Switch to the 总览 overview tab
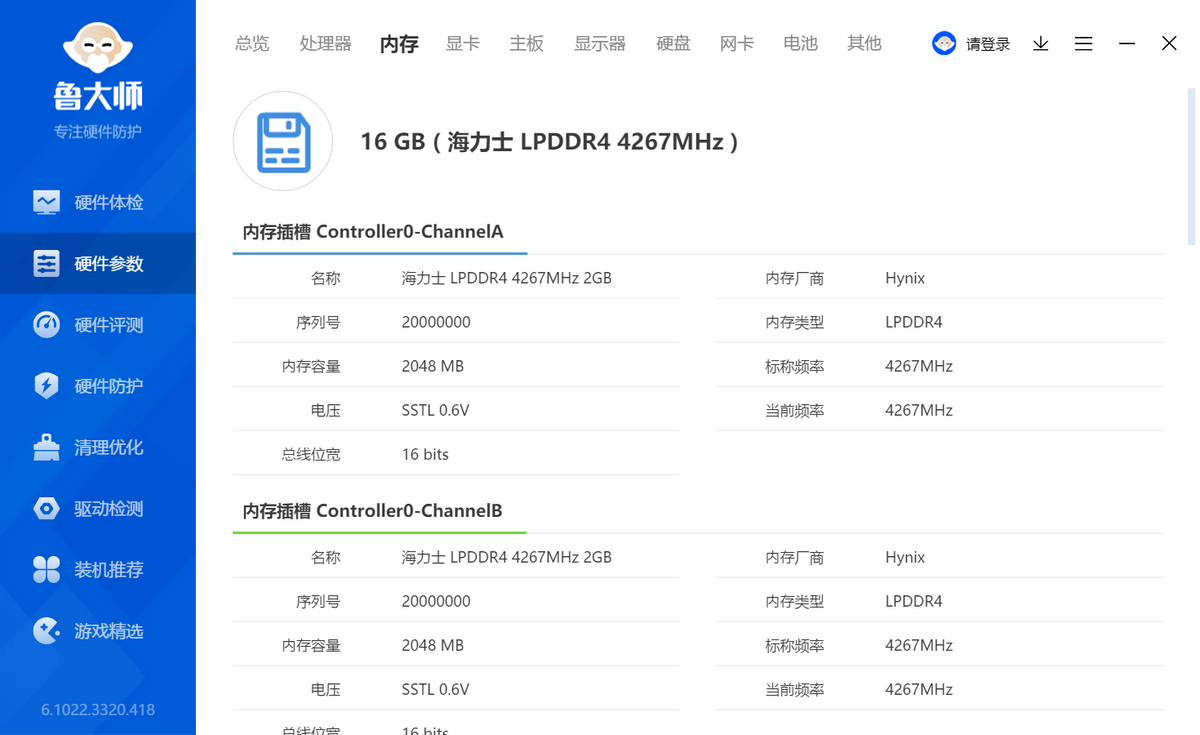 (x=252, y=43)
